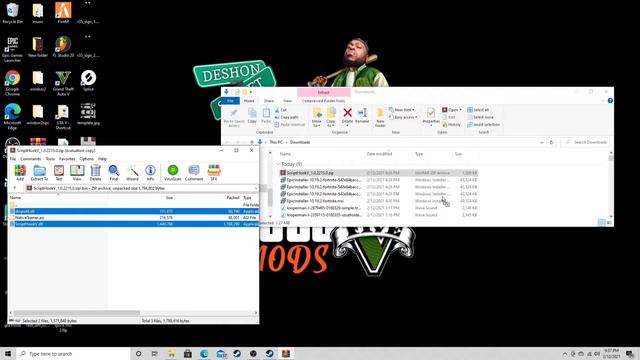This screenshot has height=360, width=640.
Task: Open the File menu in WinRAR
Action: [x=13, y=159]
